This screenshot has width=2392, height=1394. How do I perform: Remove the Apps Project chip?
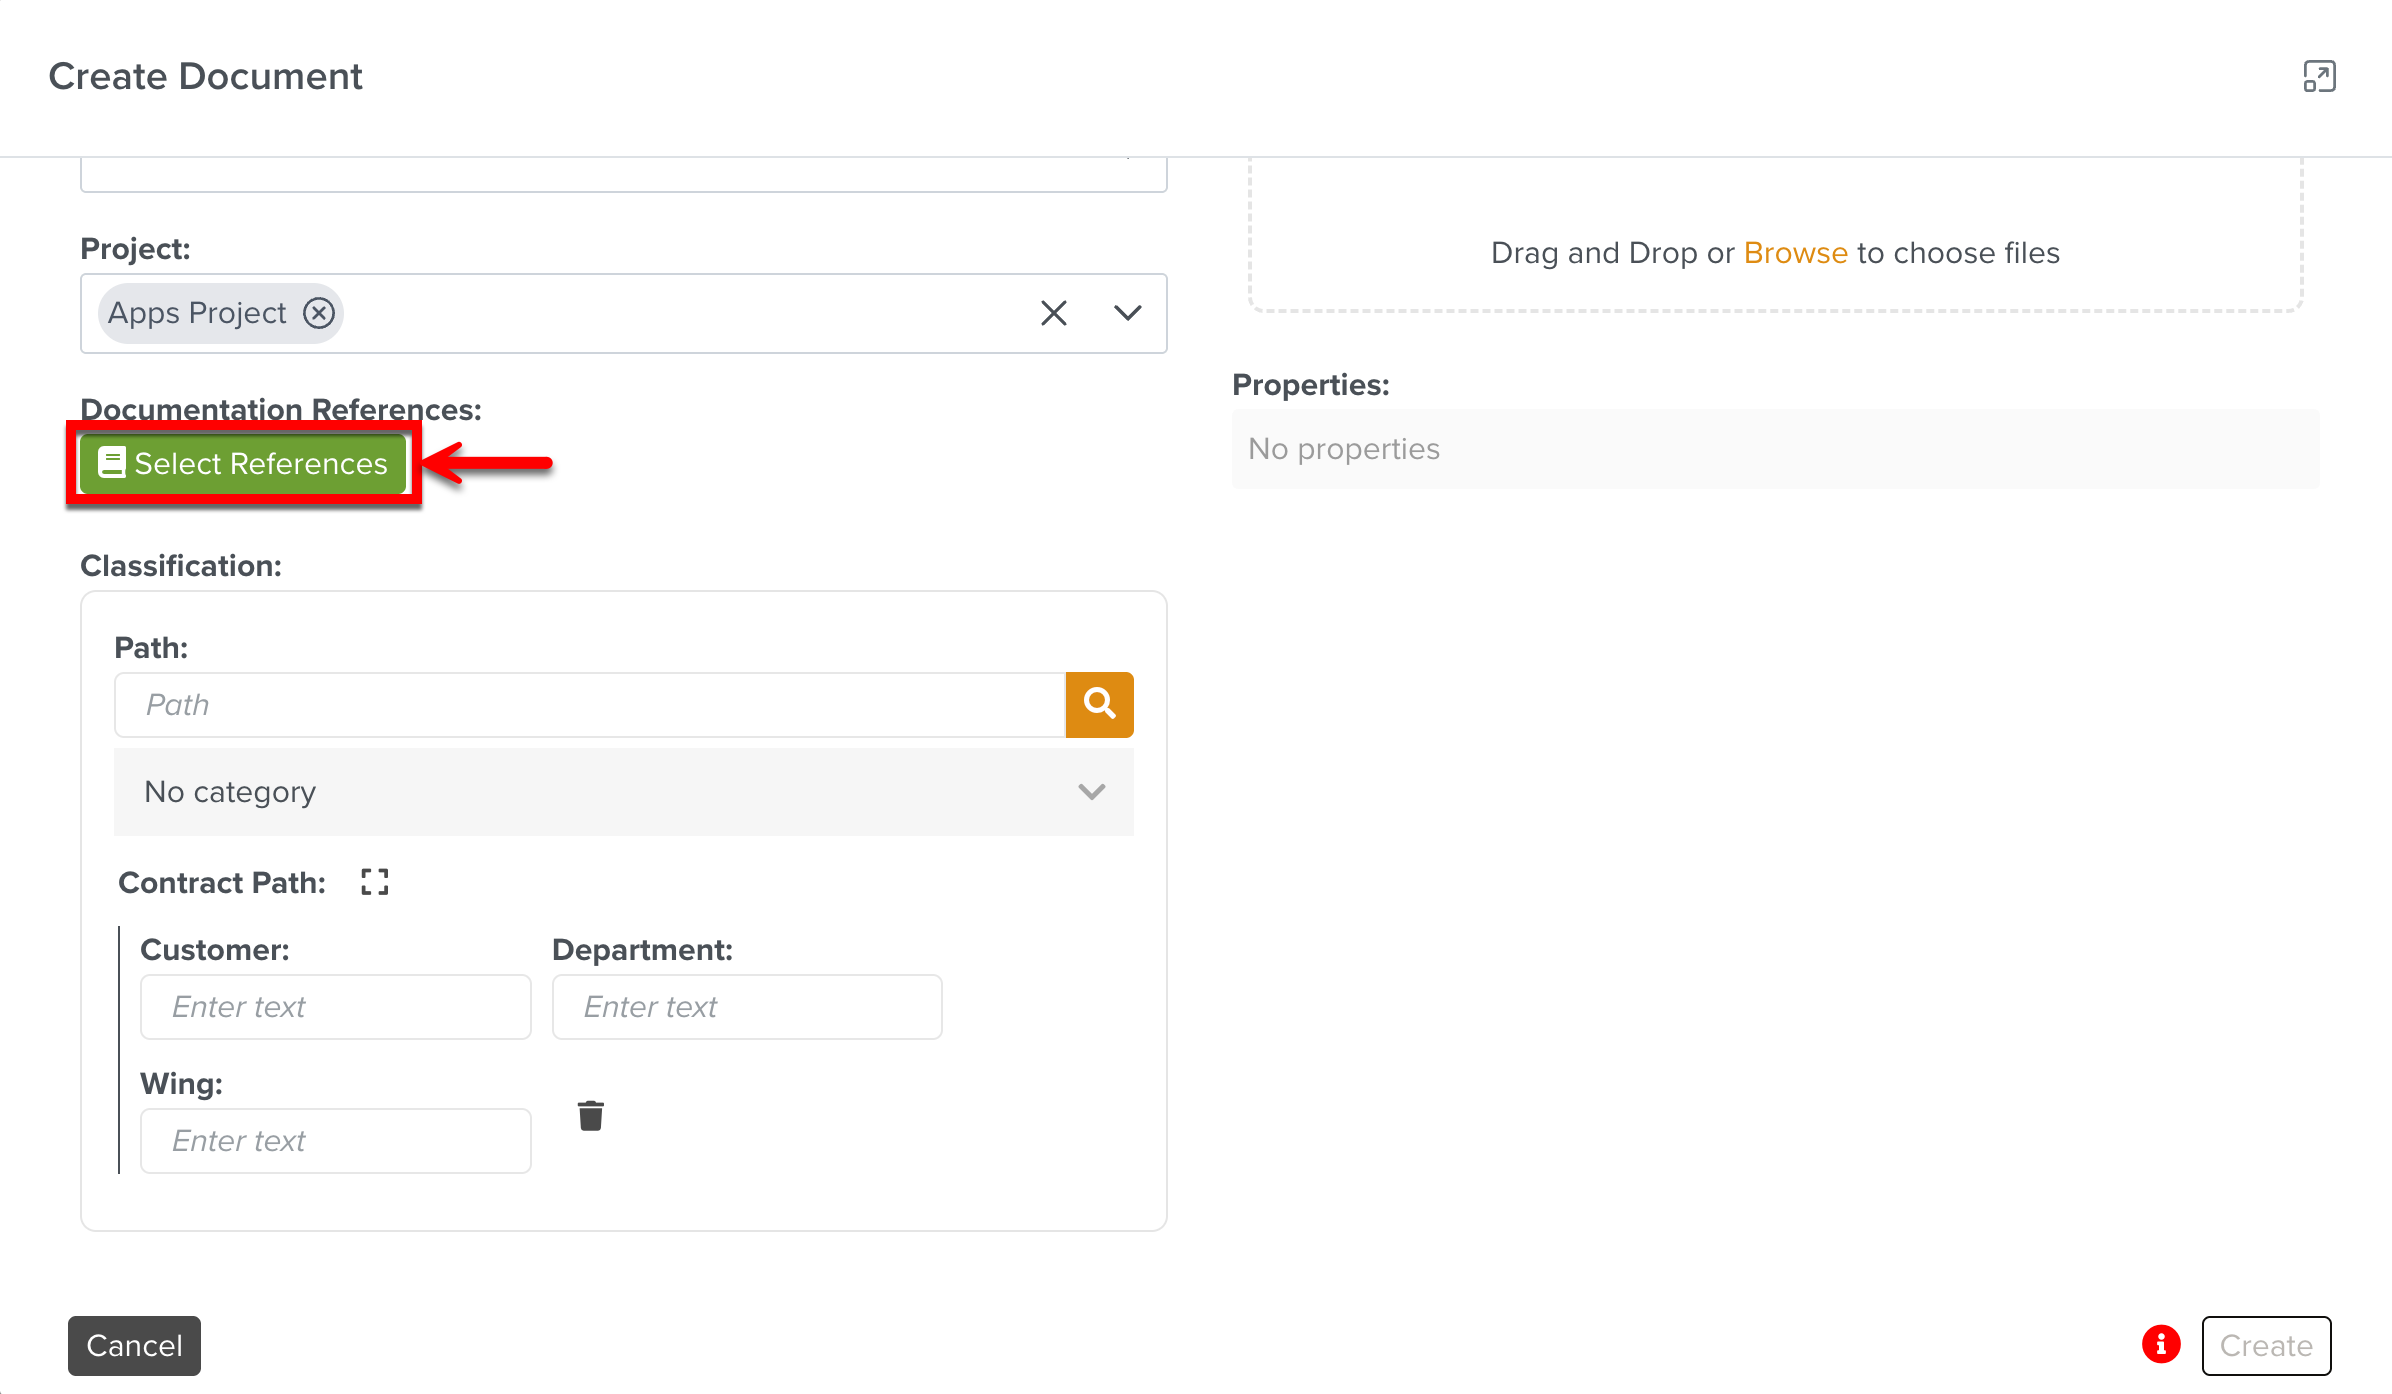(319, 313)
